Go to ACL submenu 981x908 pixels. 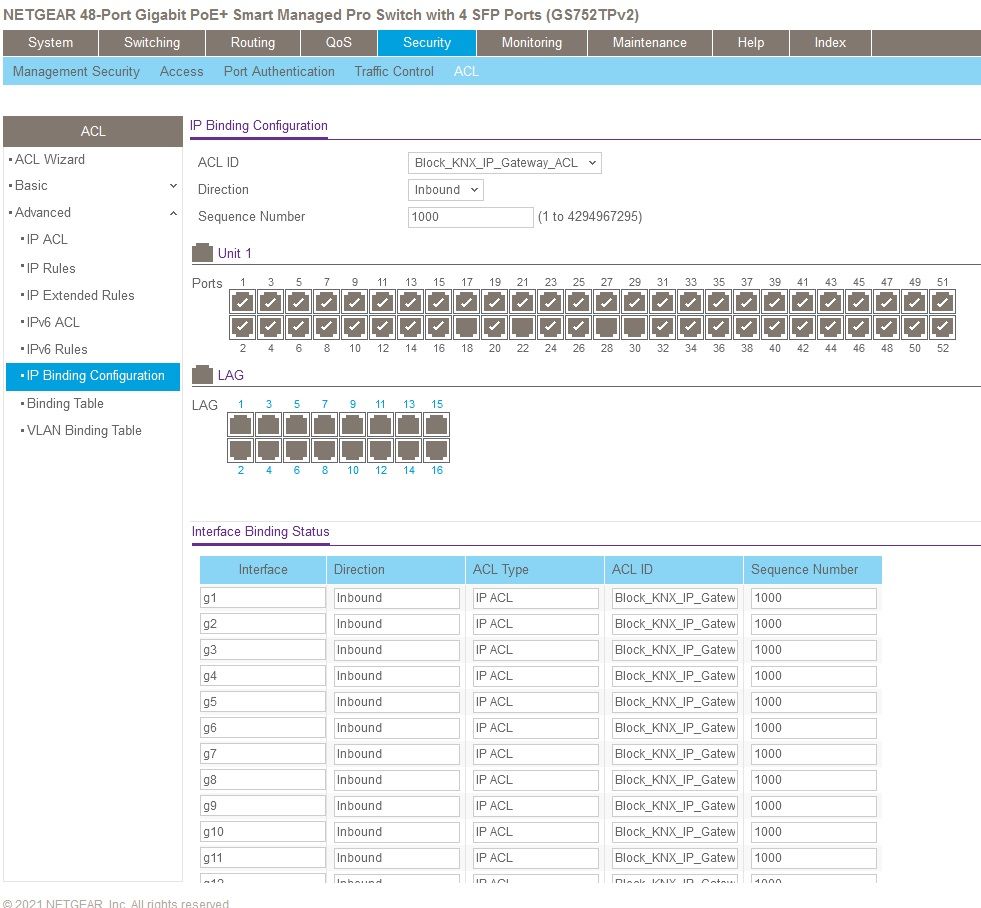[466, 71]
